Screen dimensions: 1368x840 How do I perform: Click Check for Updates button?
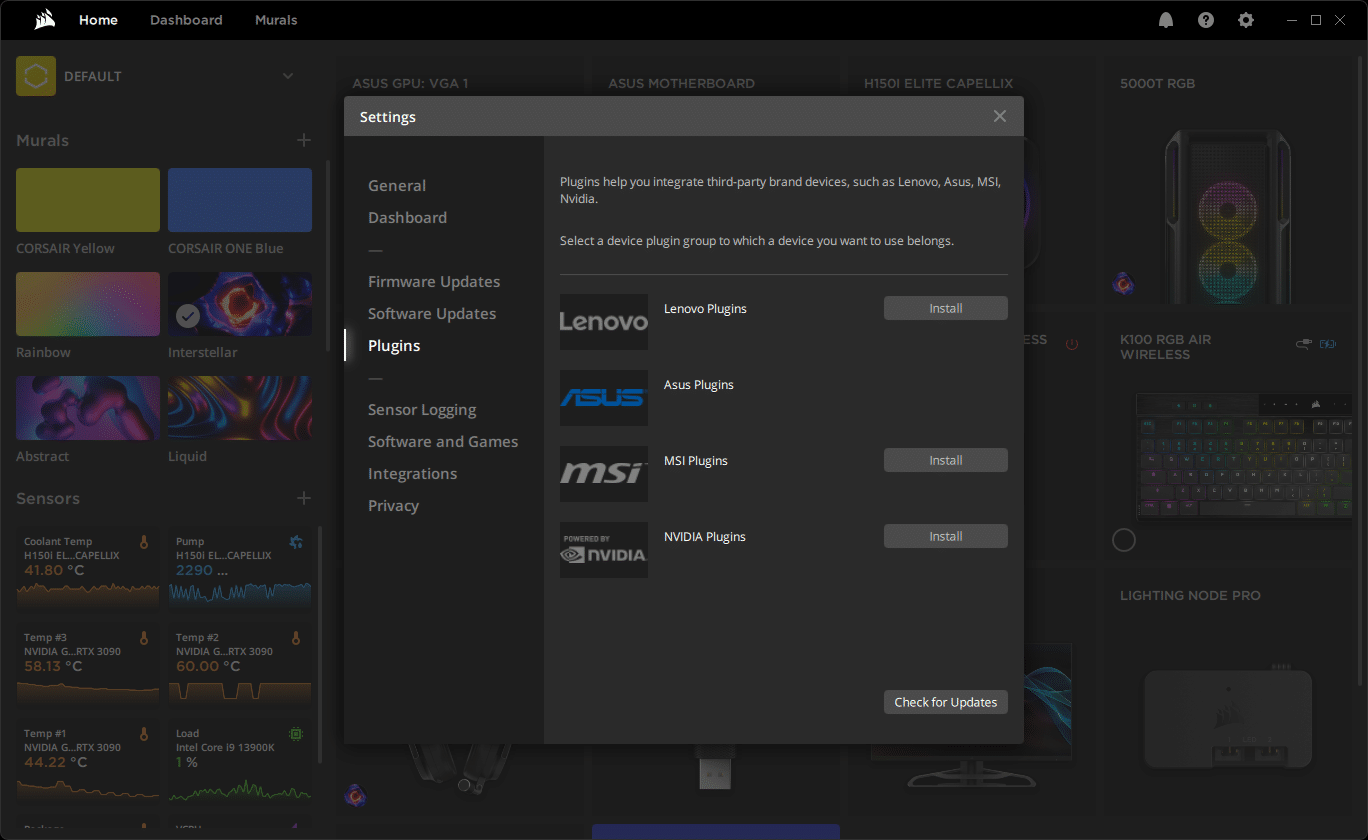coord(946,702)
